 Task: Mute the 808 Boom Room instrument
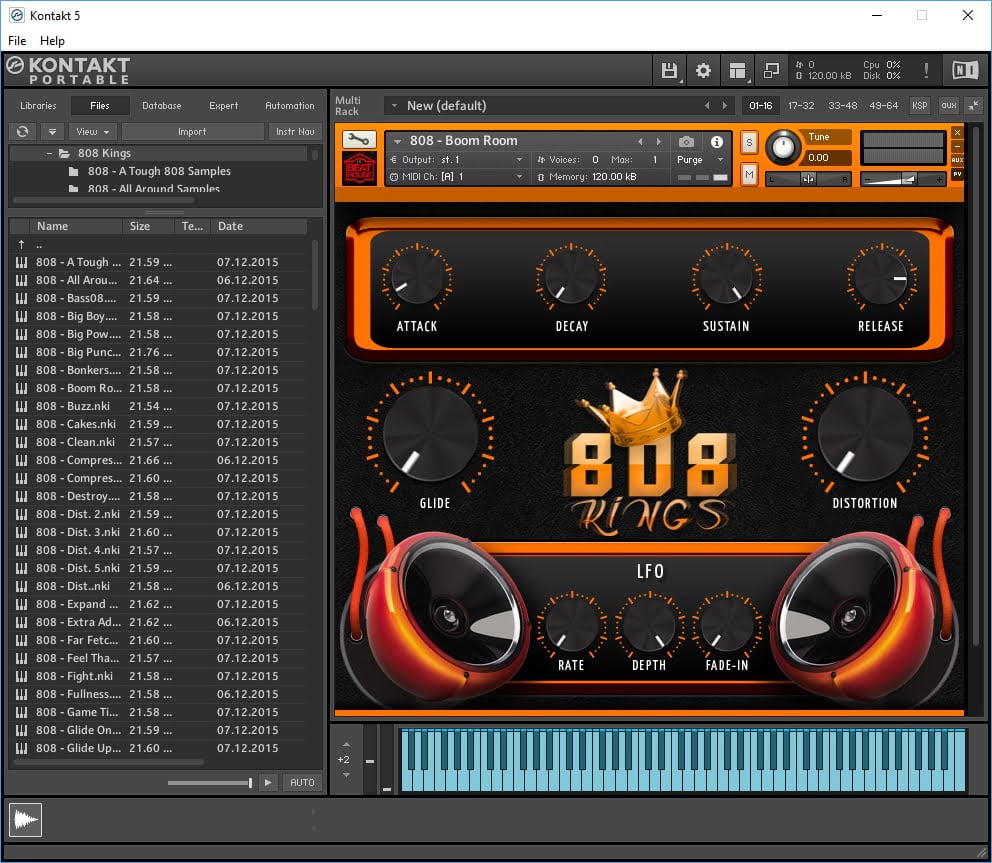coord(749,175)
